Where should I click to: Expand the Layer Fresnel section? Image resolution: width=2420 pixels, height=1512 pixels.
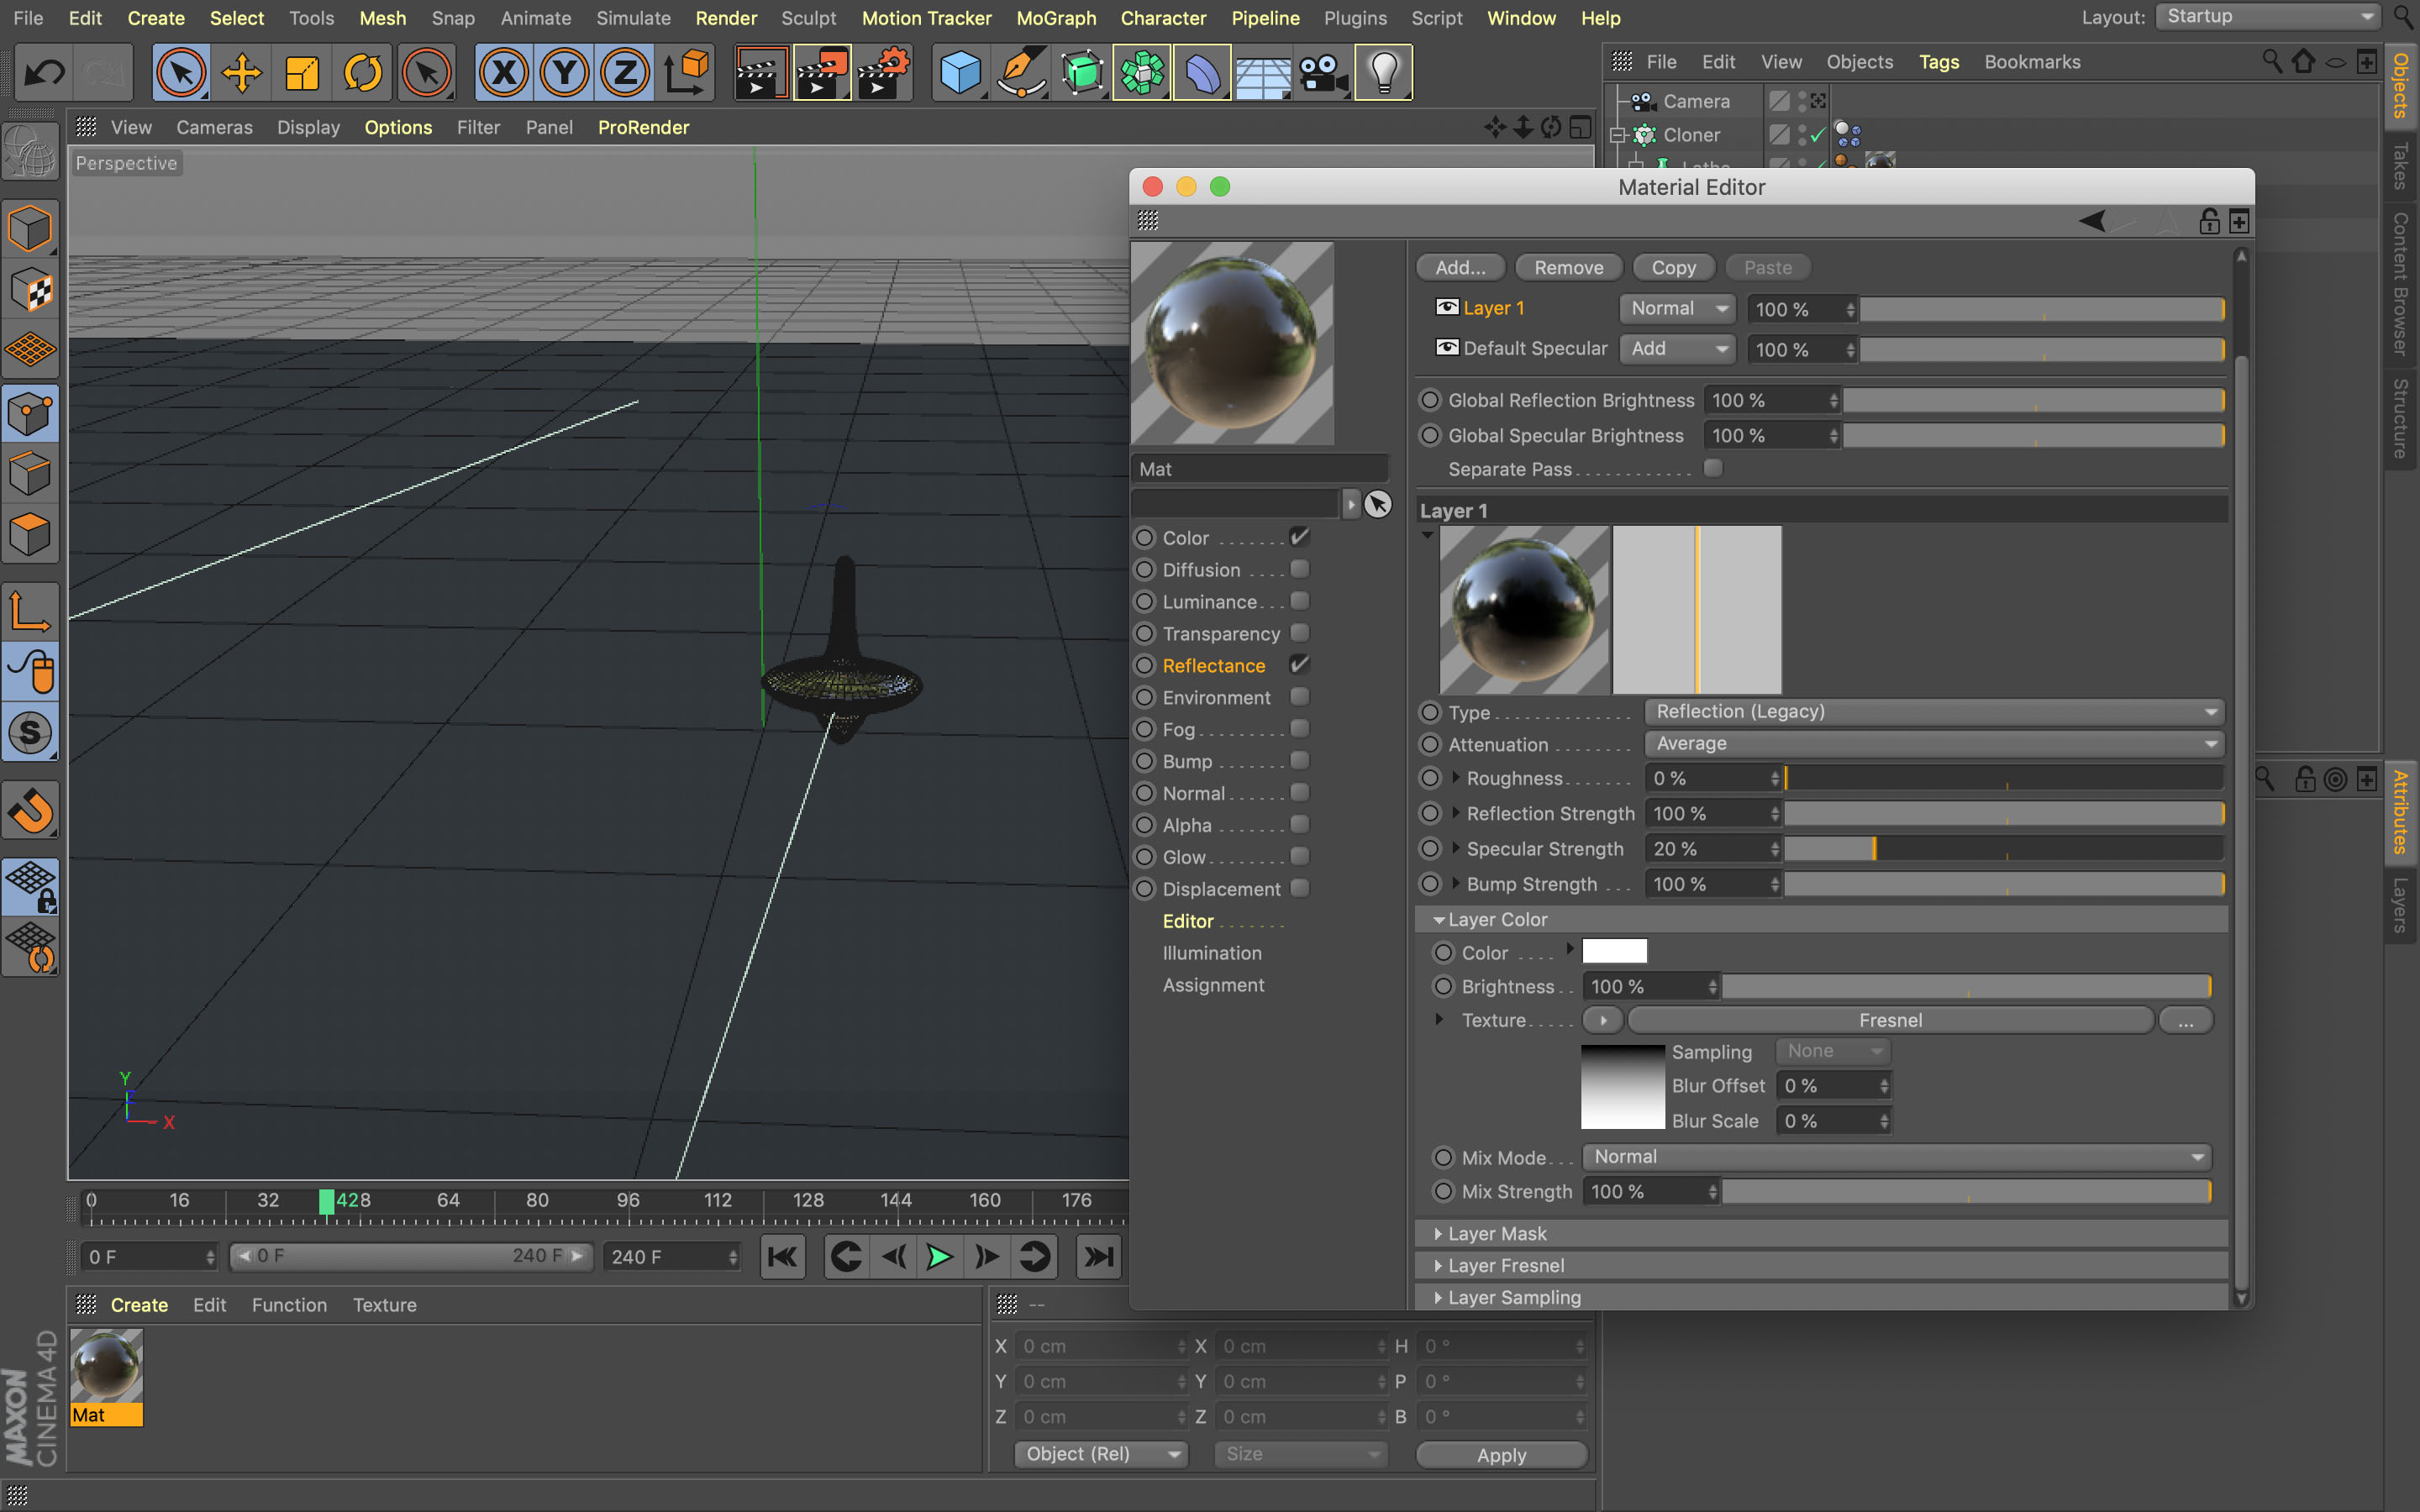pyautogui.click(x=1821, y=1266)
